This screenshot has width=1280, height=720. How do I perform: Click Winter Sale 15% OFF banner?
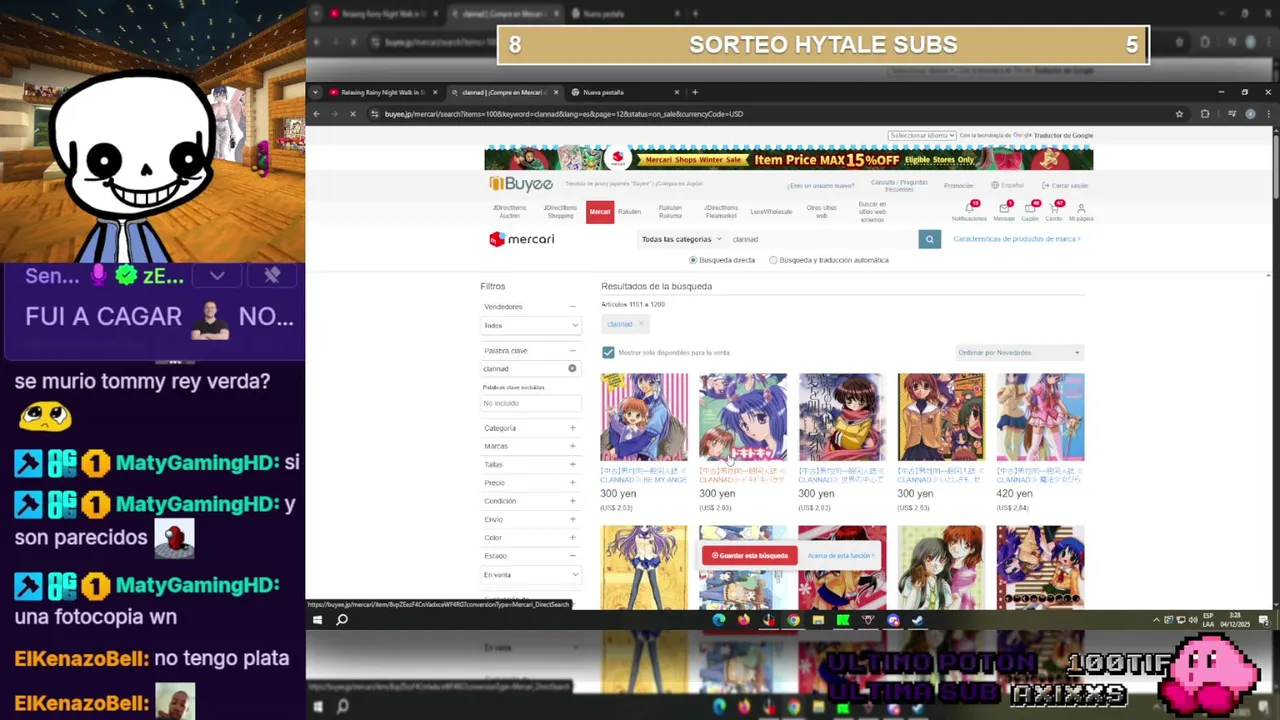coord(788,159)
